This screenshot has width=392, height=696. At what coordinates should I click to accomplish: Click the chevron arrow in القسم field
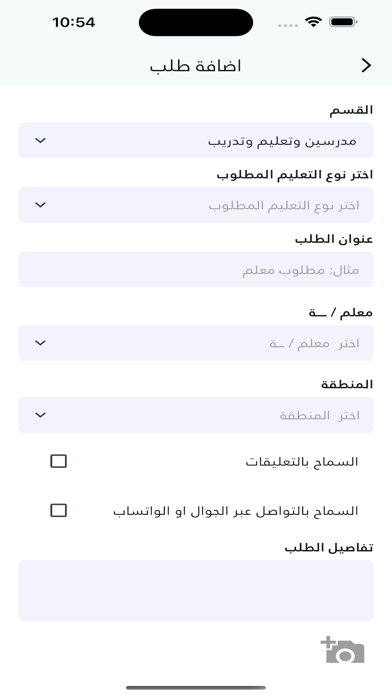(40, 141)
